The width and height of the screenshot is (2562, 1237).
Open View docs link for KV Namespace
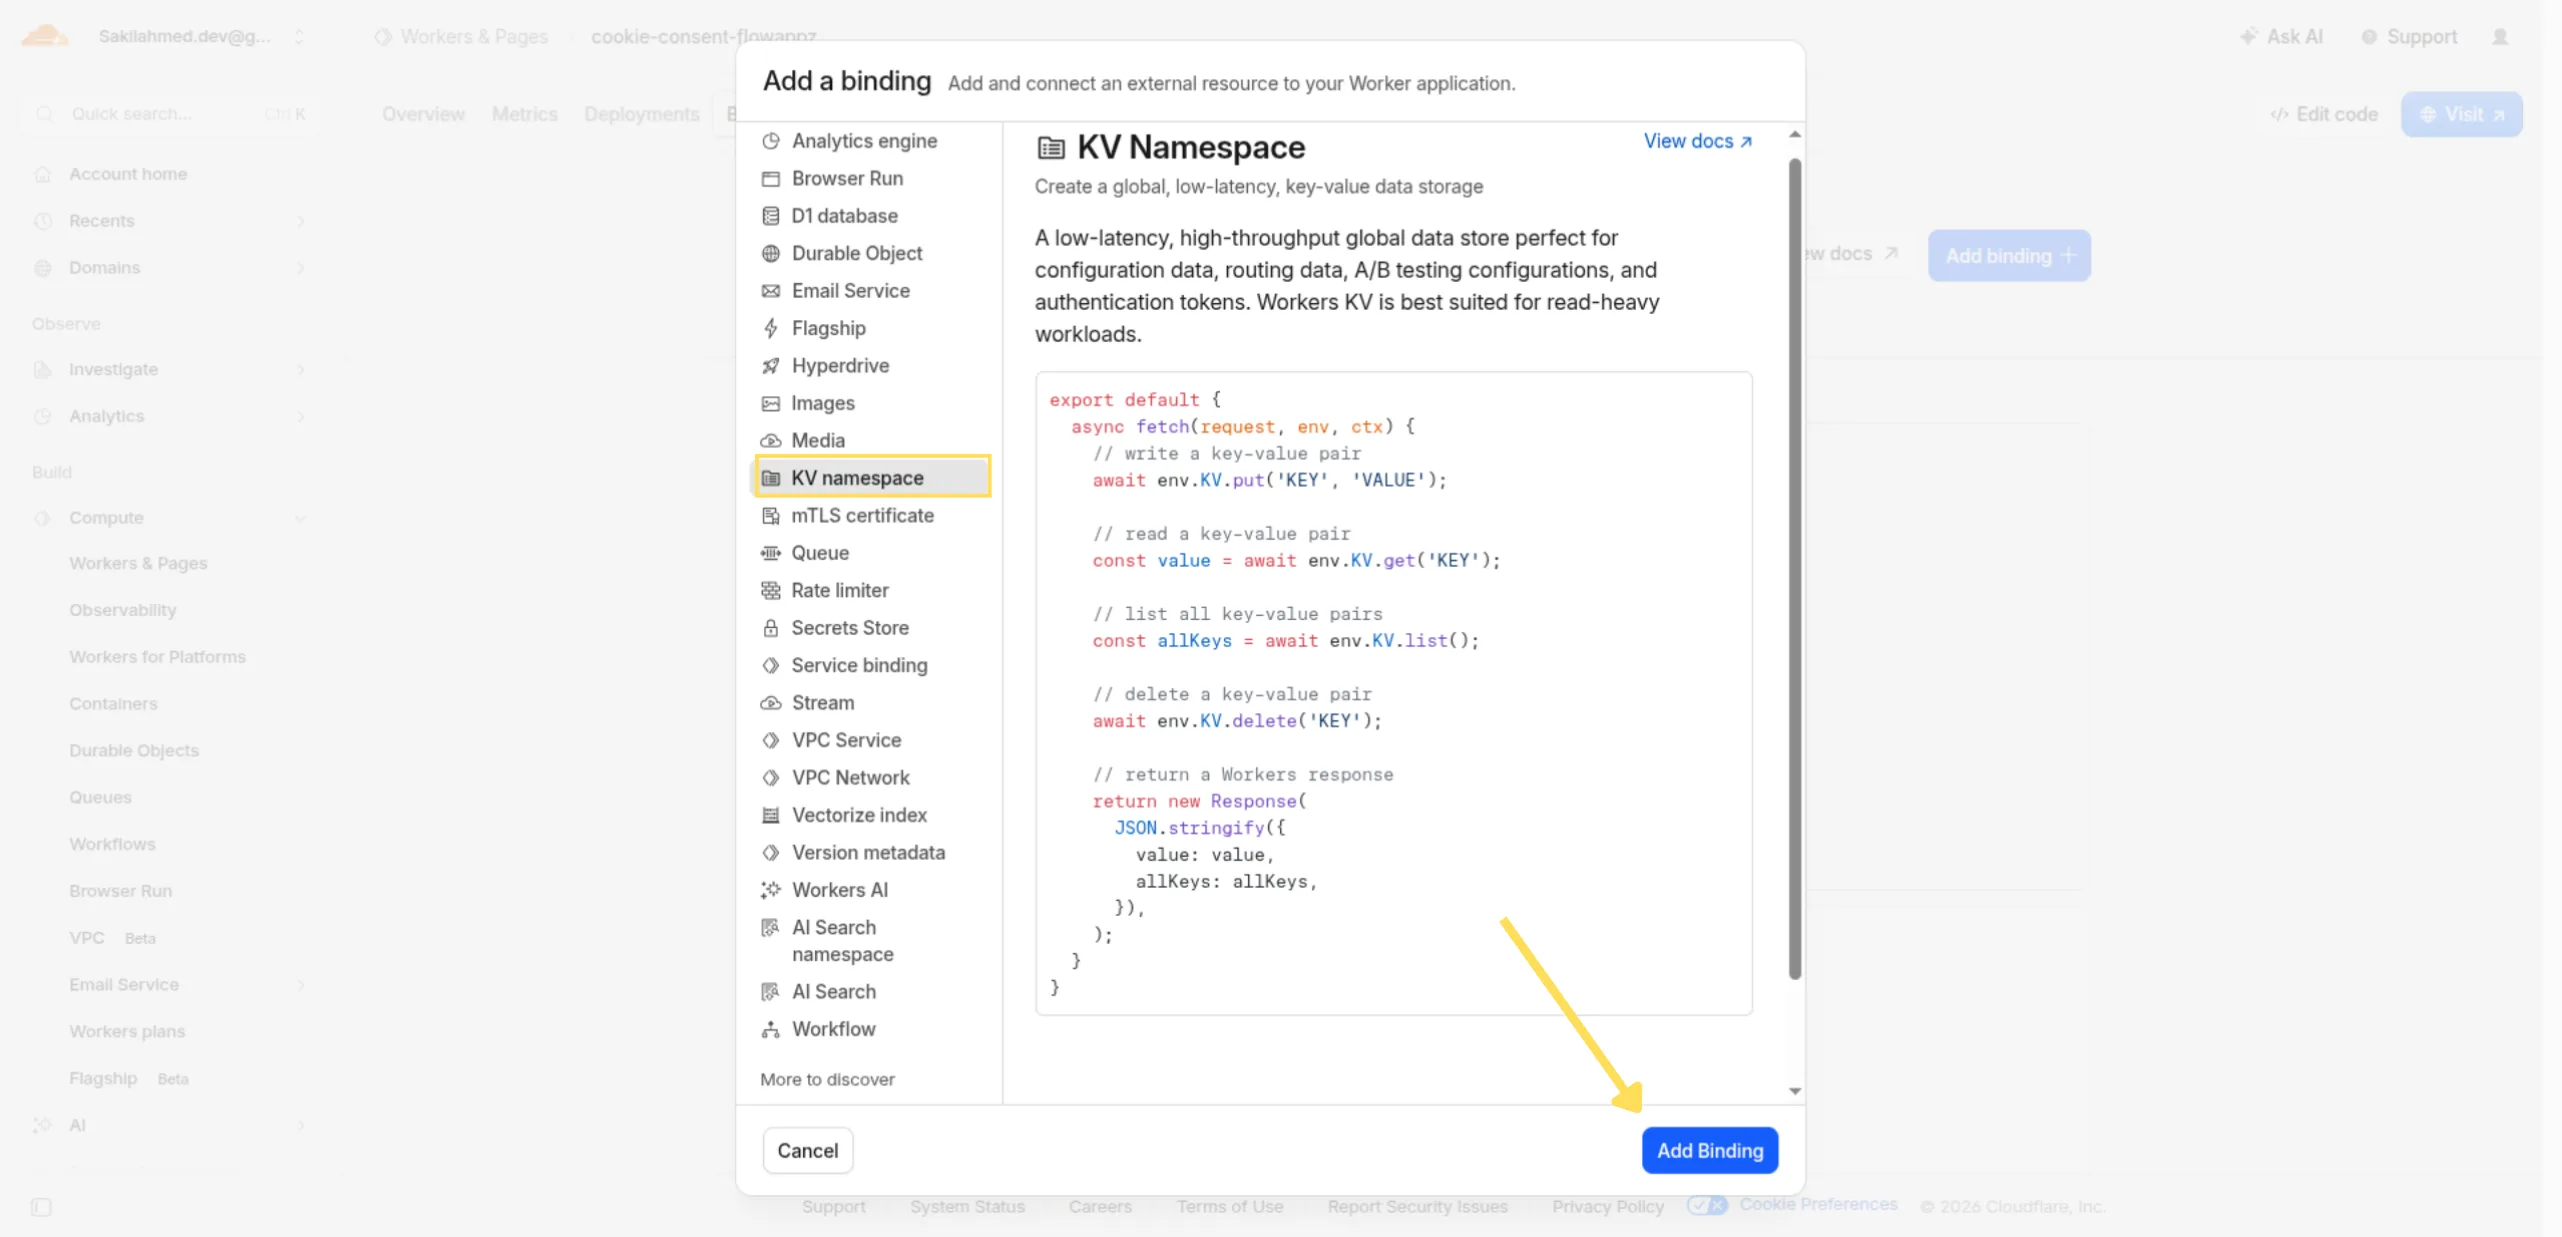pos(1697,141)
